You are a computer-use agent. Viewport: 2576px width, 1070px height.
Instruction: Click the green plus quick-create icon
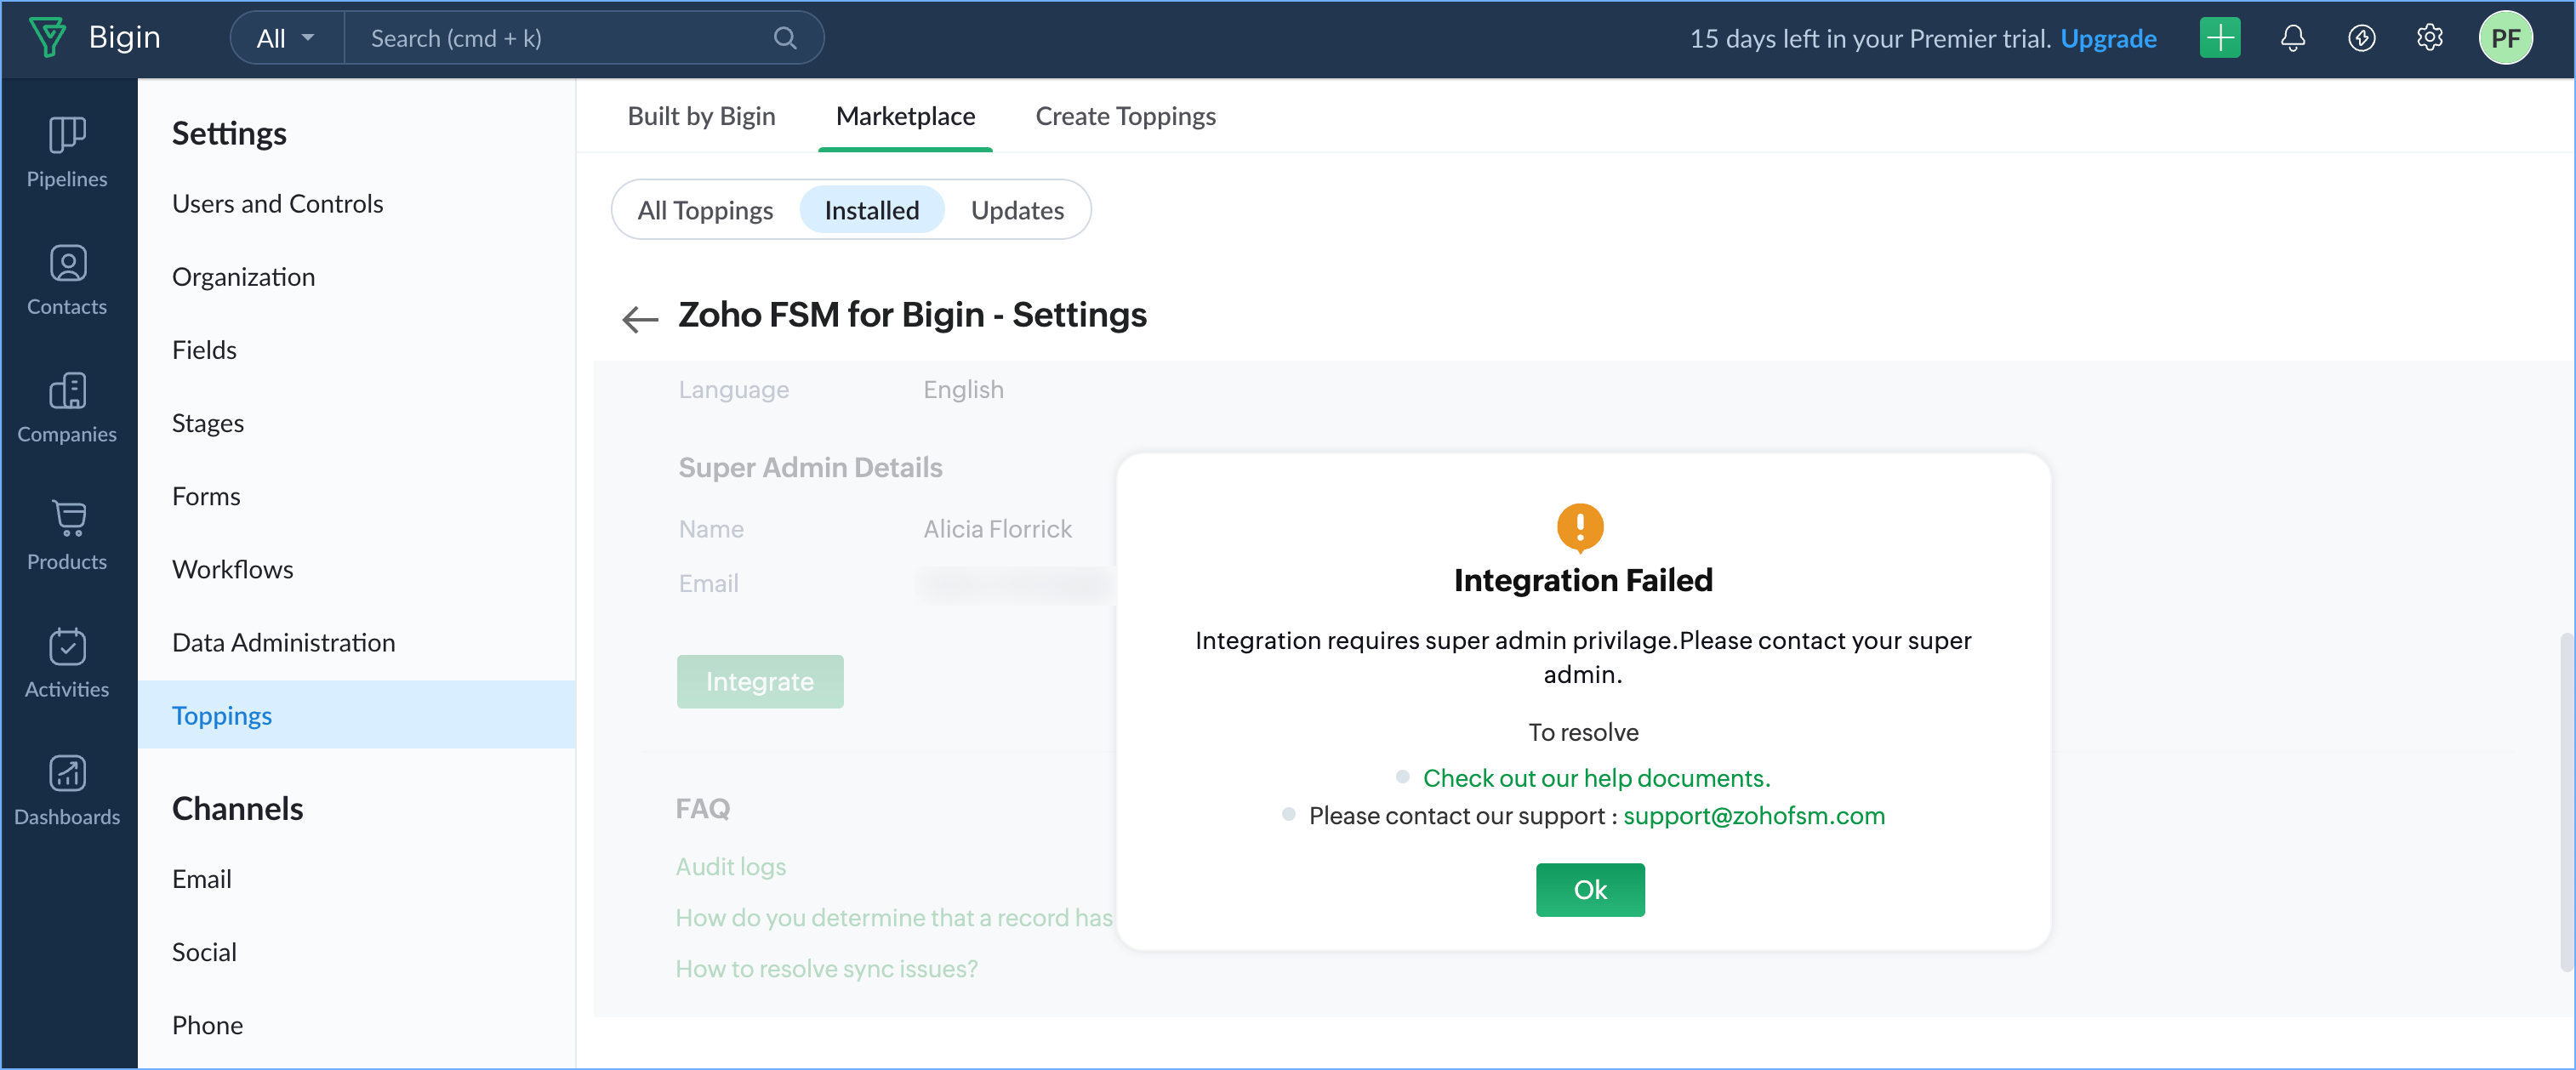pos(2219,38)
